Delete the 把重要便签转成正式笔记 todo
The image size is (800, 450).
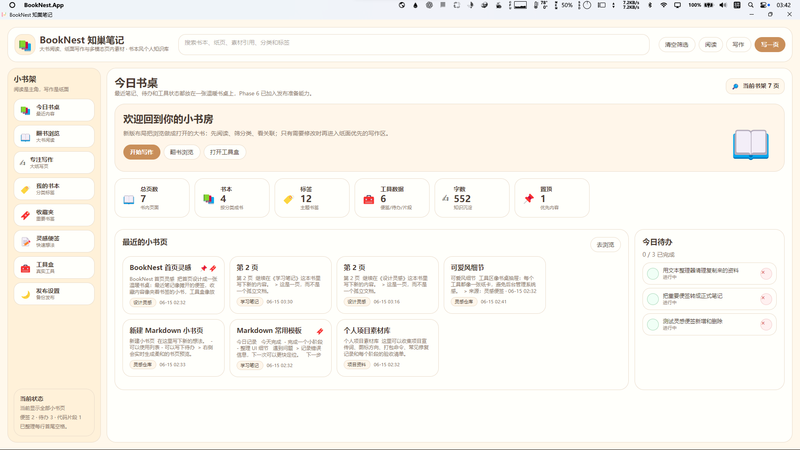[x=766, y=299]
